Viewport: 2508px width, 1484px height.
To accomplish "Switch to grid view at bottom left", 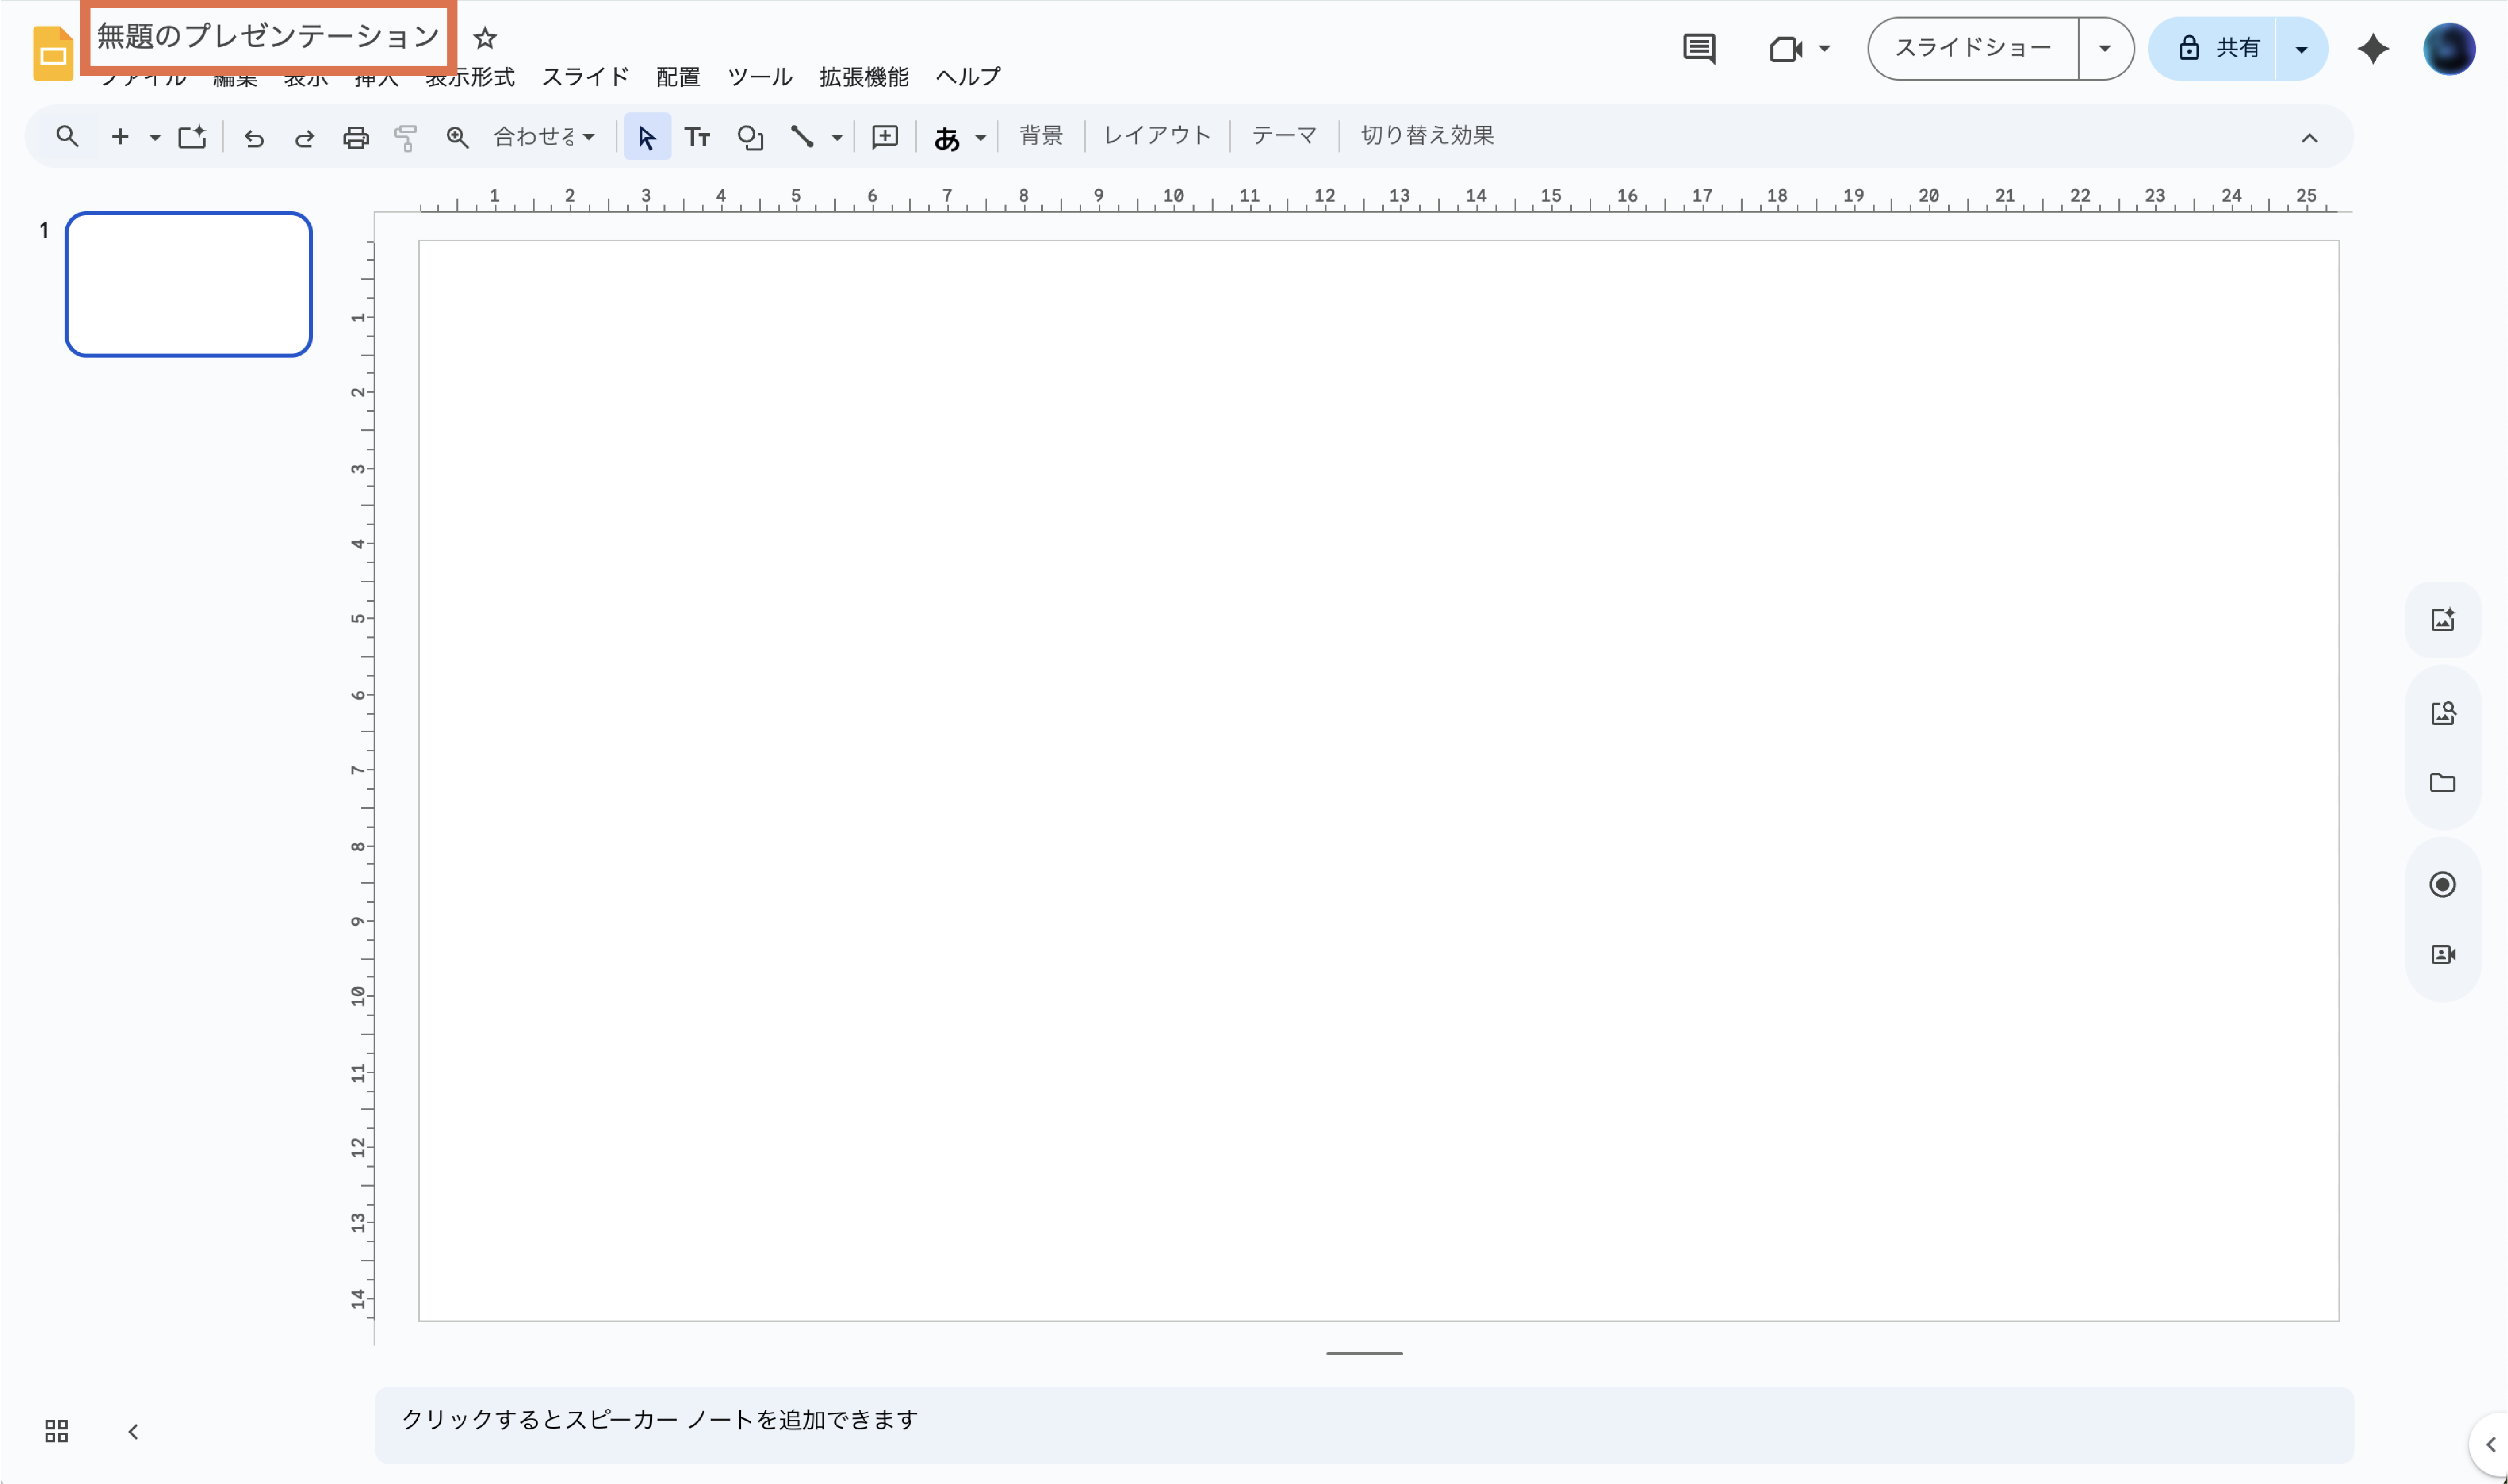I will coord(57,1431).
